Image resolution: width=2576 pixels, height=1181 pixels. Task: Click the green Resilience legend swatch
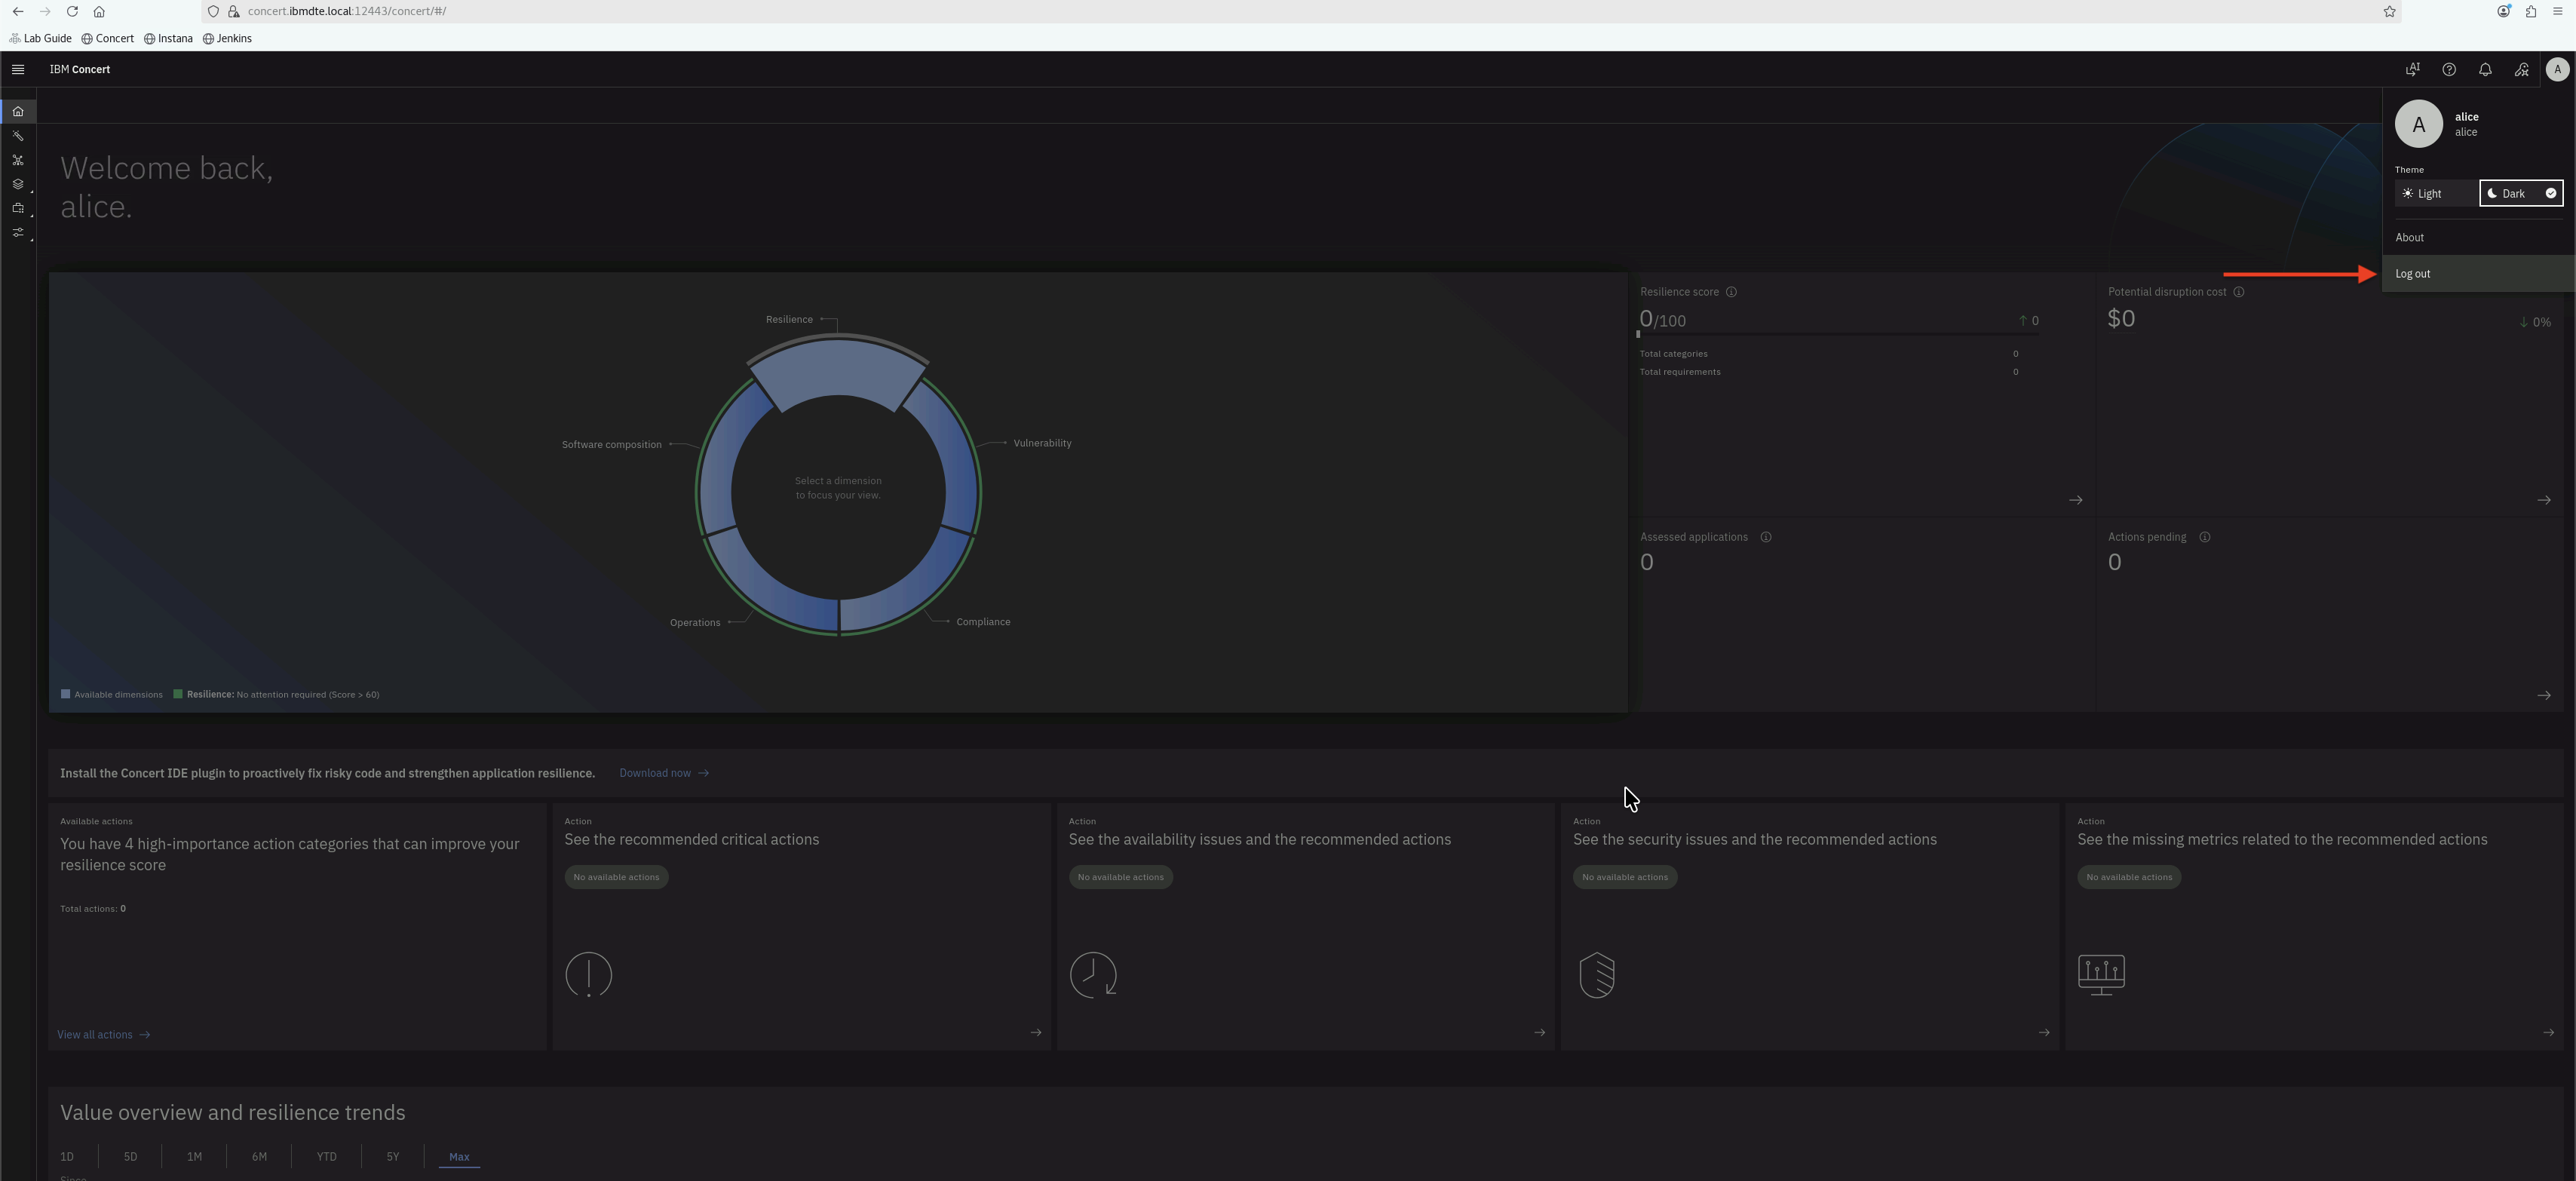178,694
